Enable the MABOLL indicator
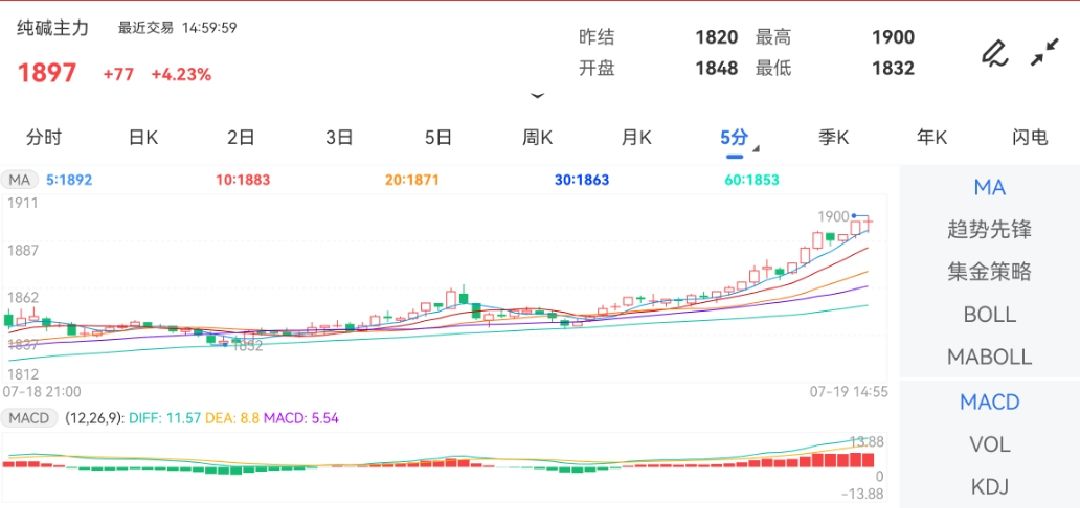Viewport: 1080px width, 508px height. click(x=989, y=356)
